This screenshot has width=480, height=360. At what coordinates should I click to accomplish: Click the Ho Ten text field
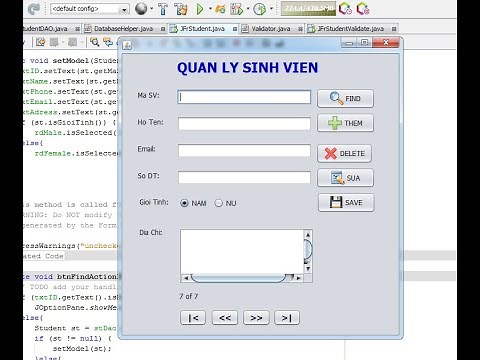click(244, 124)
